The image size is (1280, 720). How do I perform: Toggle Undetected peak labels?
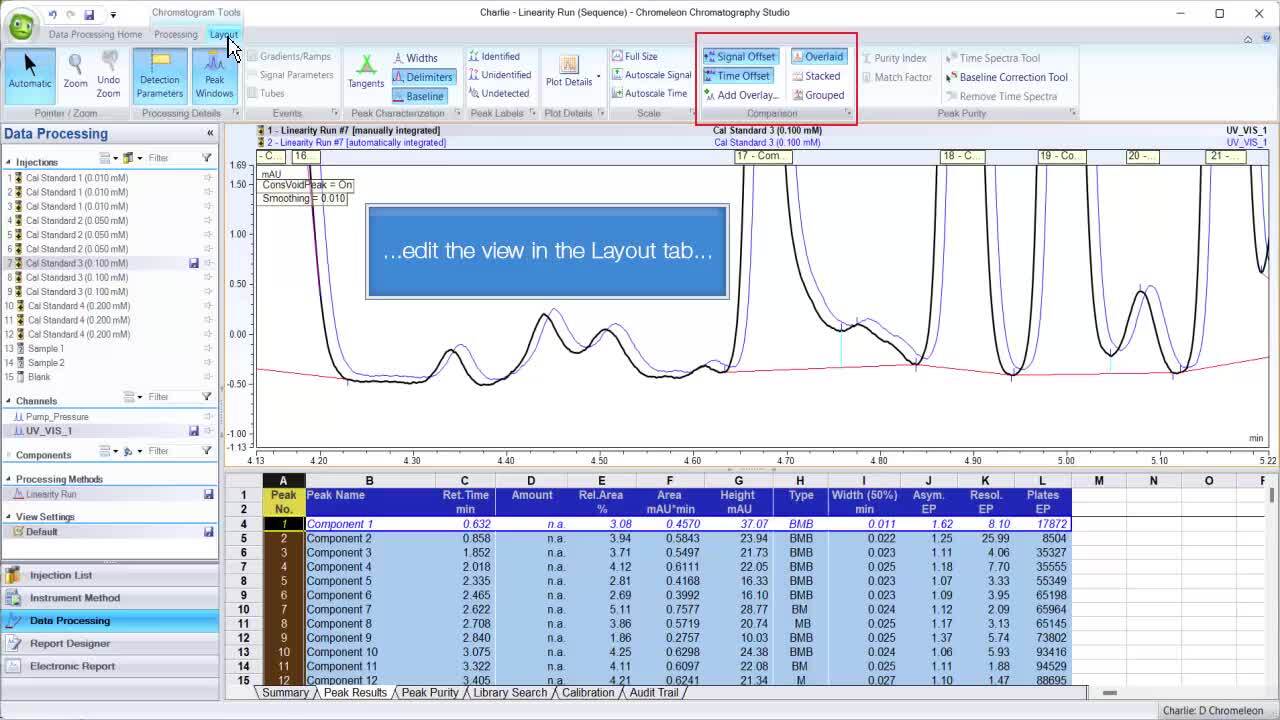click(x=499, y=93)
